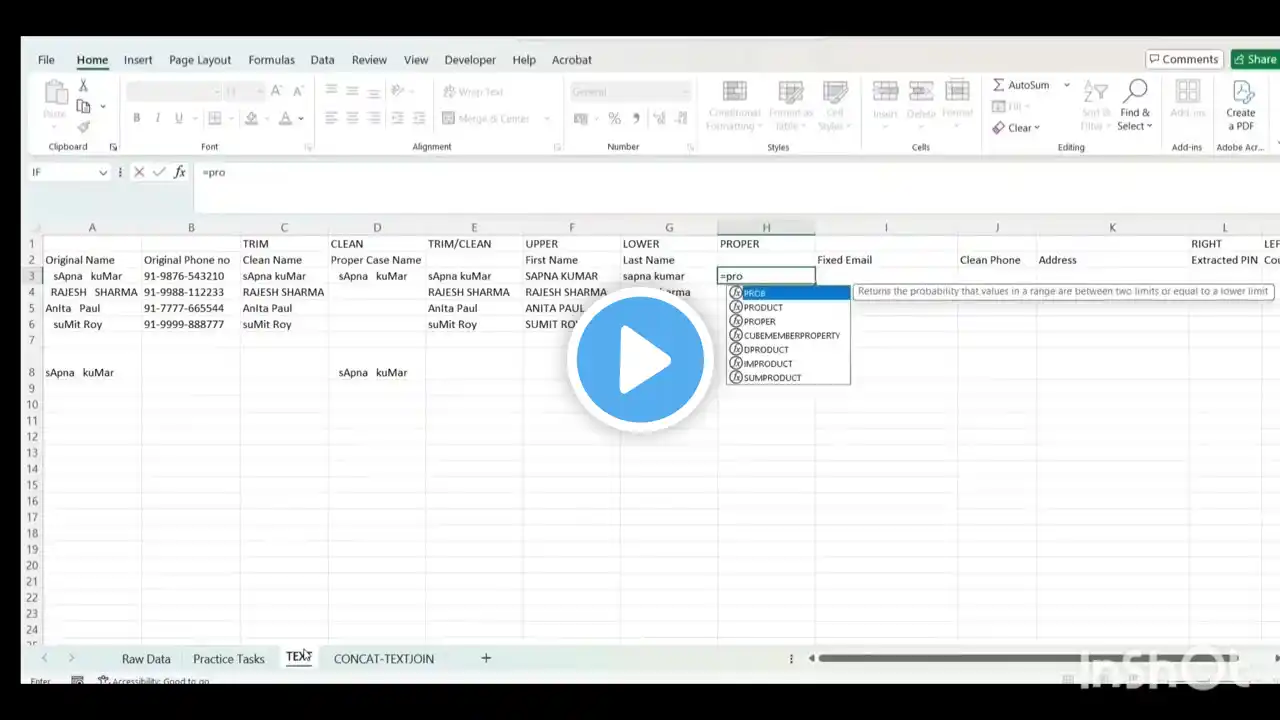
Task: Open the Comments pane
Action: pos(1183,59)
